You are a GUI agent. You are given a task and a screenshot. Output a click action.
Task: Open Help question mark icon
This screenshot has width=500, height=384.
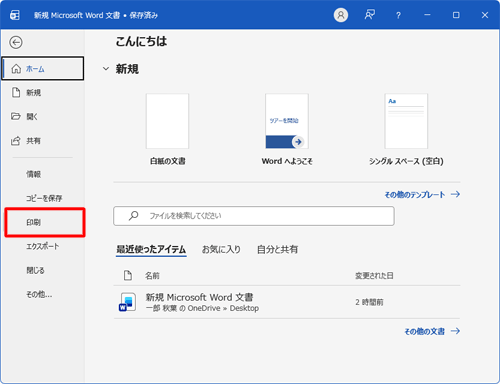398,15
